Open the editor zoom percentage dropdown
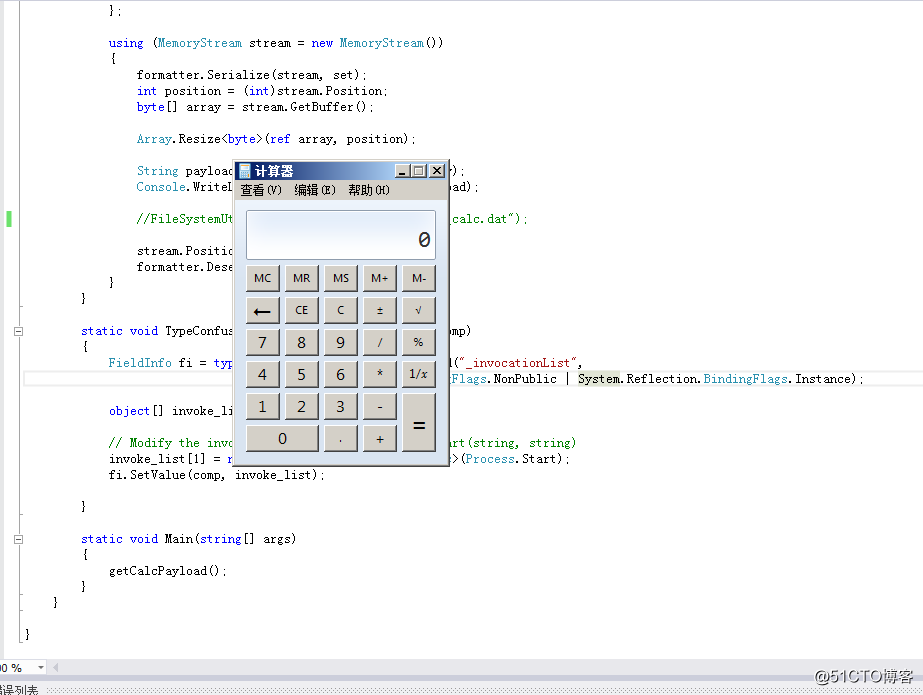The width and height of the screenshot is (923, 695). 41,667
